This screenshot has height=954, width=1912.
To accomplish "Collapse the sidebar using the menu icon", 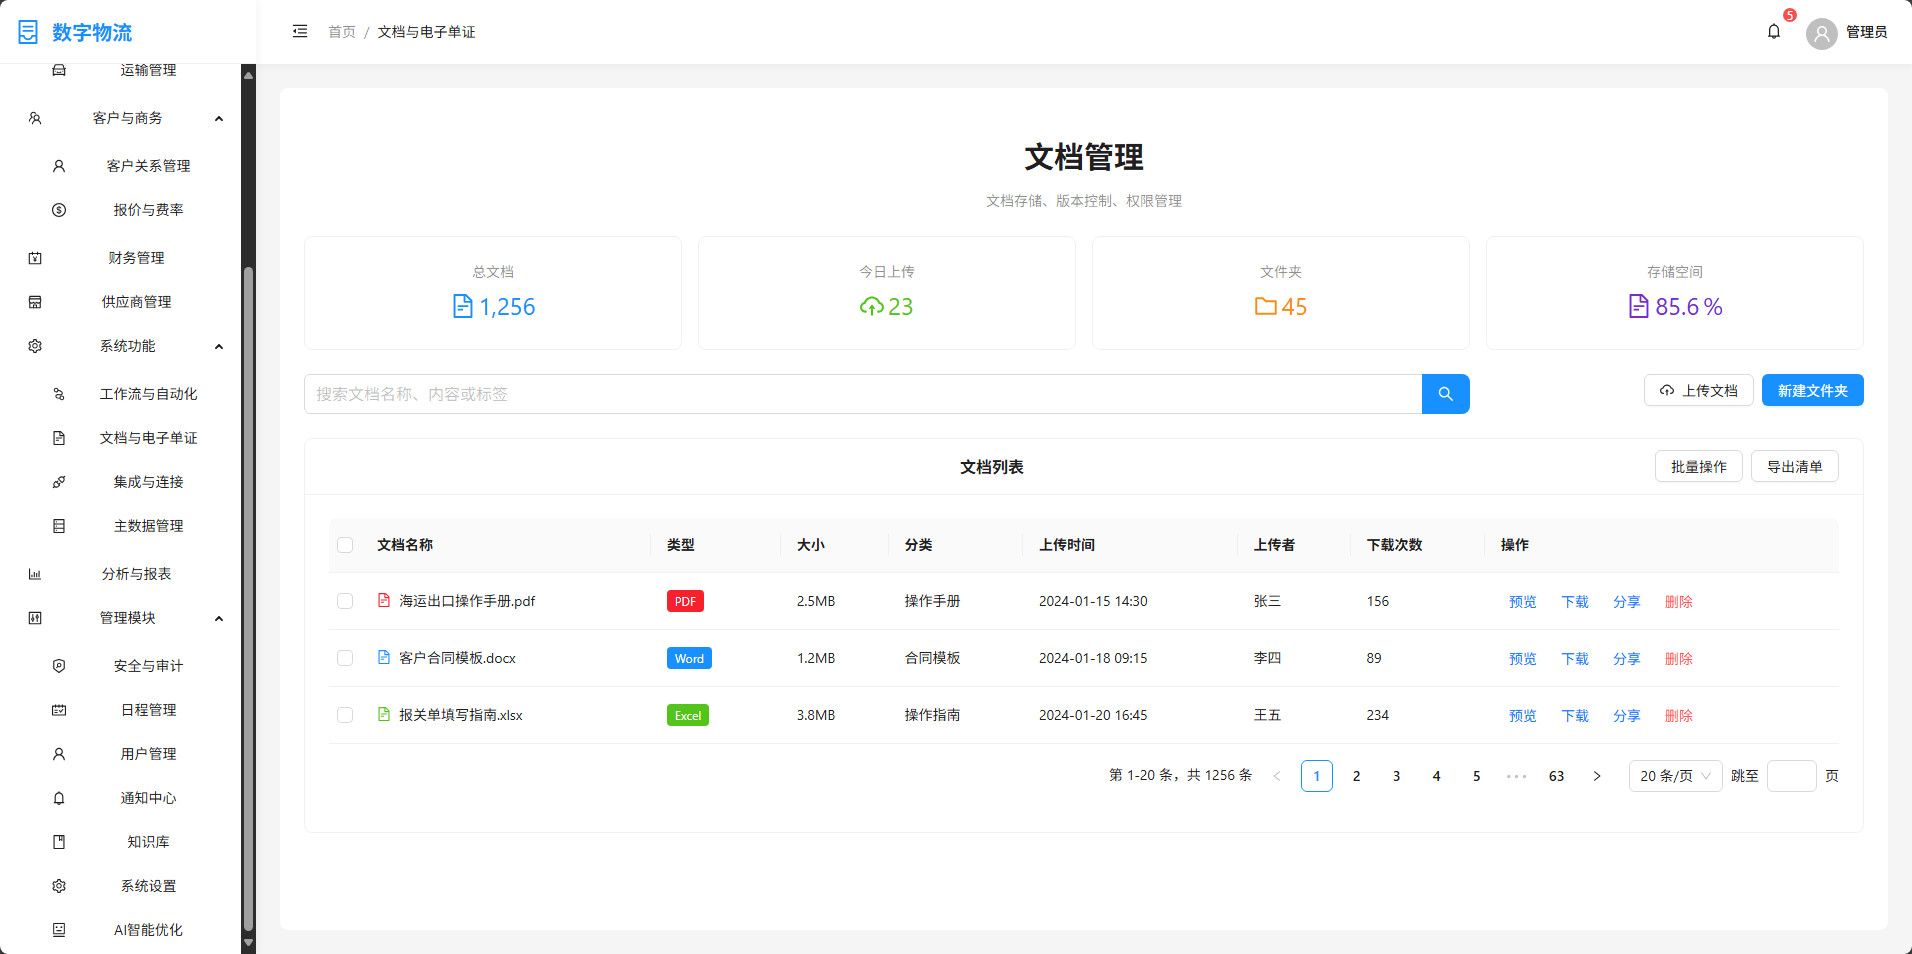I will point(299,31).
